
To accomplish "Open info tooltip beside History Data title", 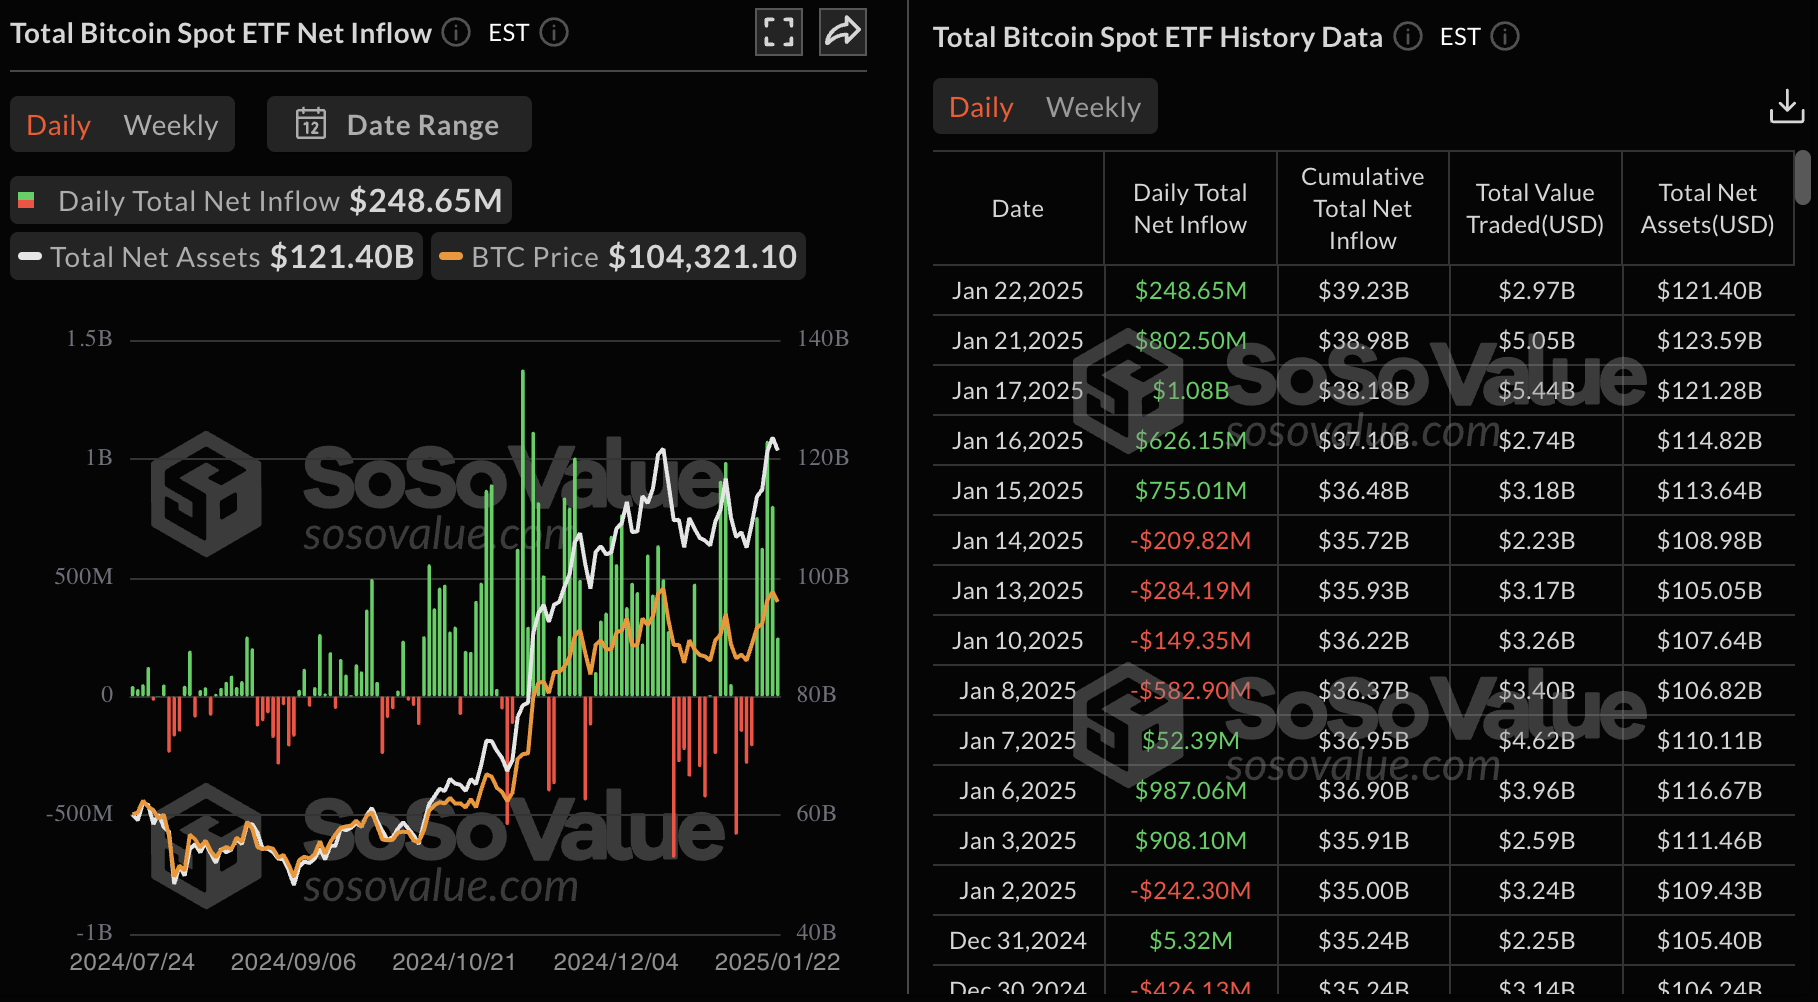I will click(x=1407, y=37).
